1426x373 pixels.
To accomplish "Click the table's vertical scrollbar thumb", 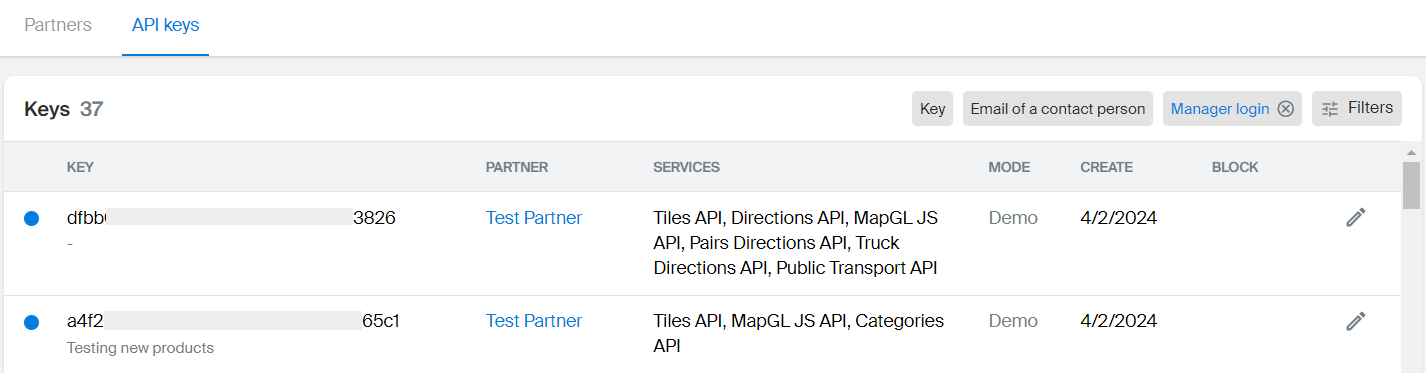I will tap(1411, 185).
